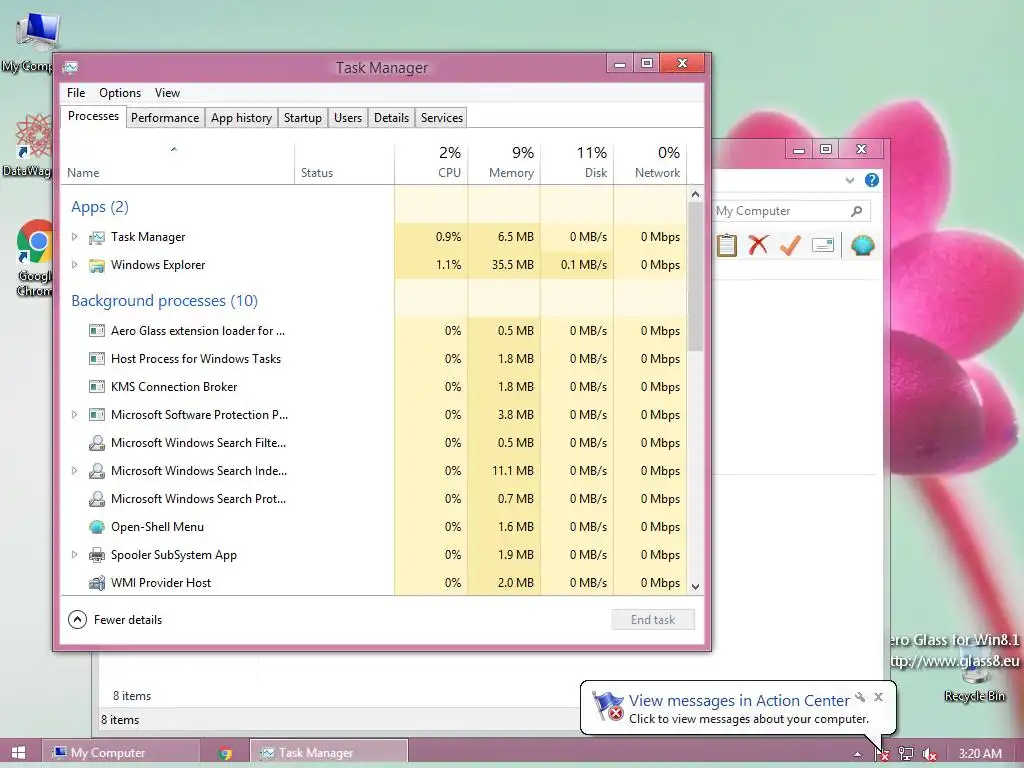Click the taskbar clock showing 3:20 AM
Viewport: 1024px width, 768px height.
click(x=980, y=754)
